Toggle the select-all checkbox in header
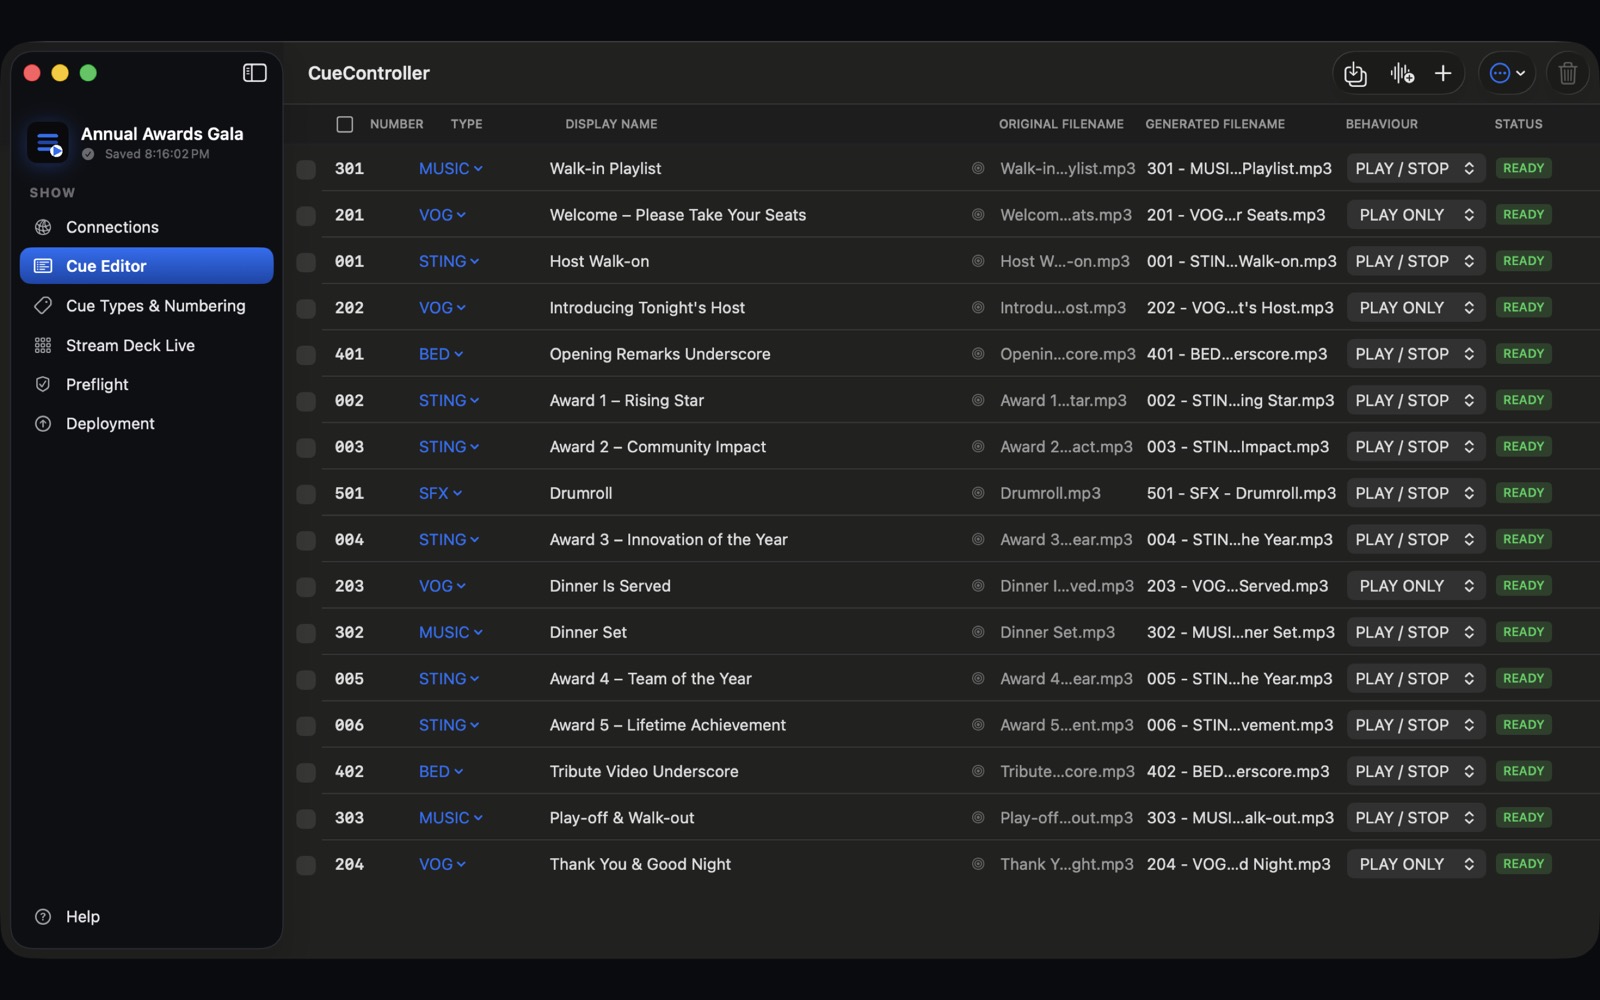Screen dimensions: 1600x1000 coord(345,124)
